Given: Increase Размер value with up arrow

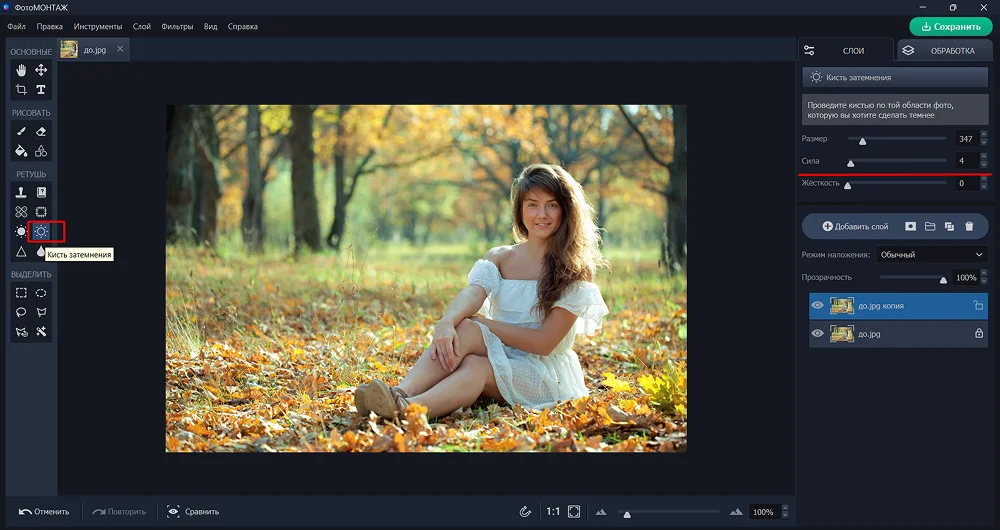Looking at the screenshot, I should tap(983, 135).
